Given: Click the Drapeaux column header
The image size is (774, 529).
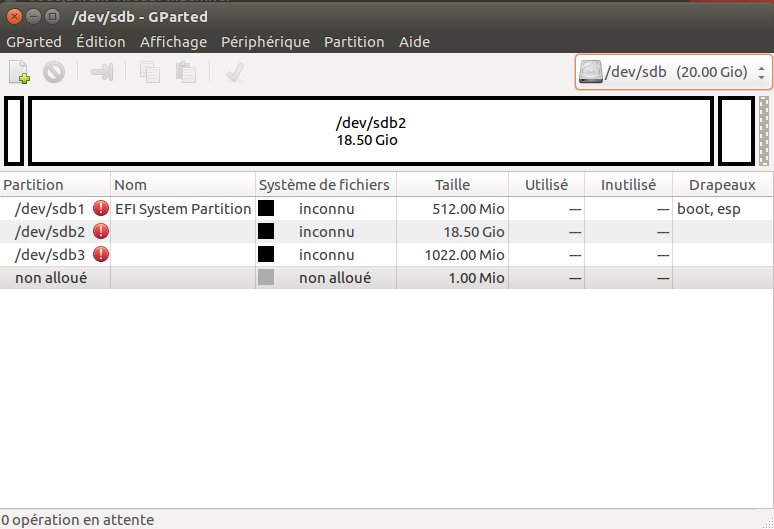Looking at the screenshot, I should (x=722, y=185).
